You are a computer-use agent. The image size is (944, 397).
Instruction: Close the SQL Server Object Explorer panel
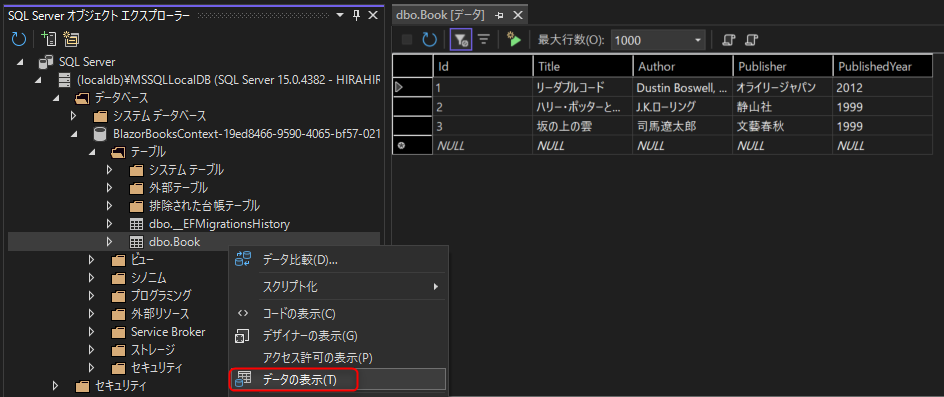[x=372, y=14]
